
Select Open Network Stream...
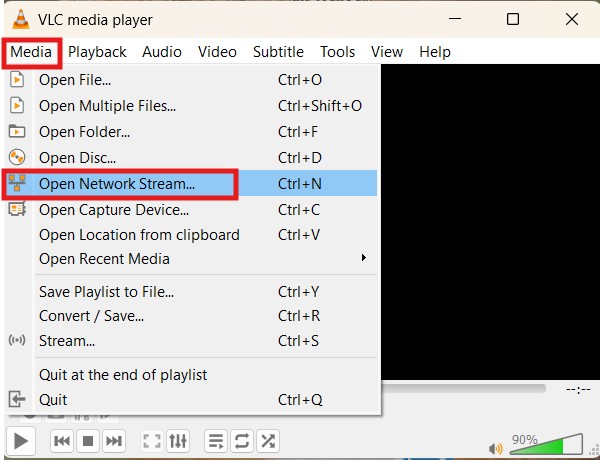tap(191, 183)
